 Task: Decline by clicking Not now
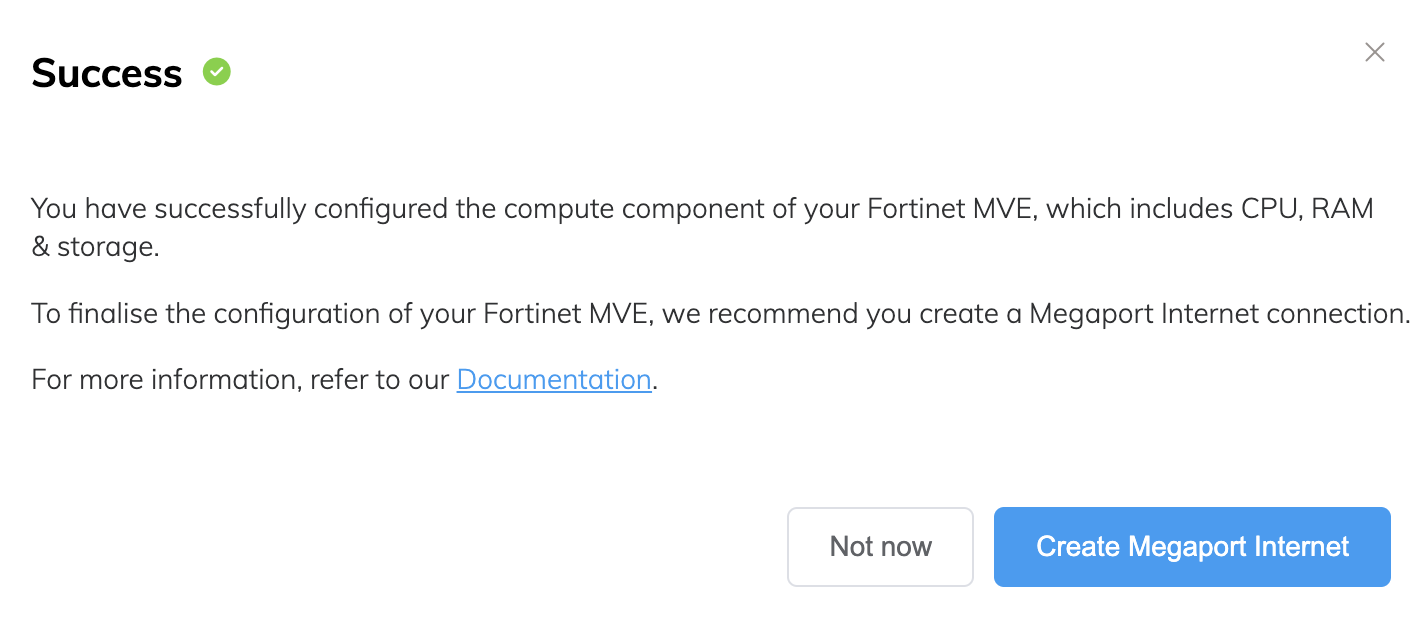(x=880, y=546)
